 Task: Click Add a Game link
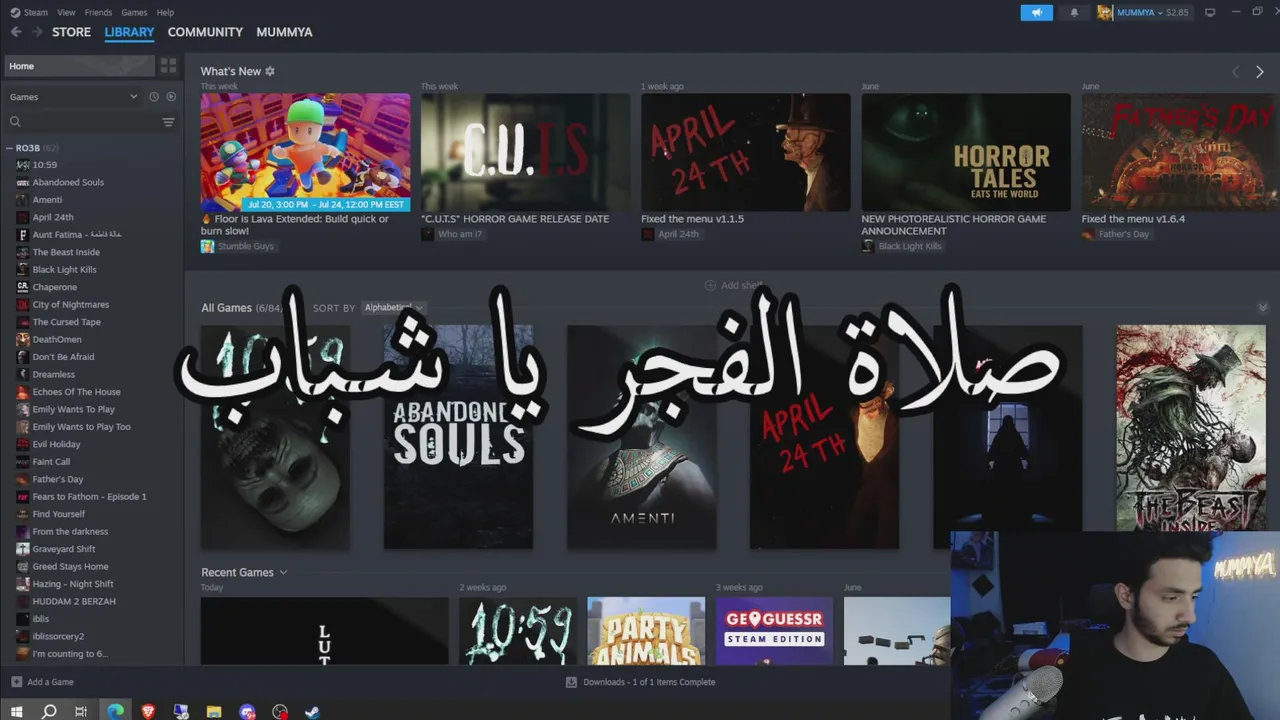click(50, 682)
